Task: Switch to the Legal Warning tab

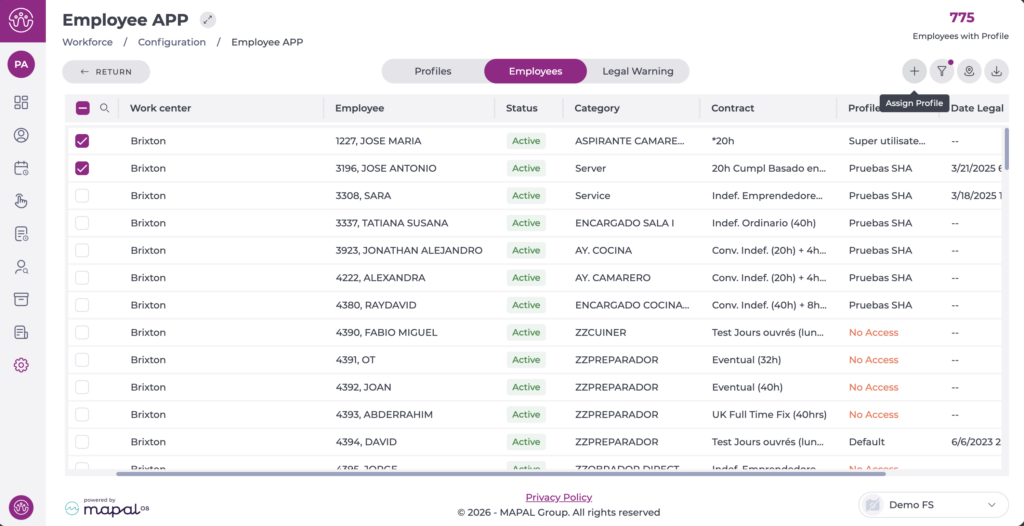Action: coord(637,71)
